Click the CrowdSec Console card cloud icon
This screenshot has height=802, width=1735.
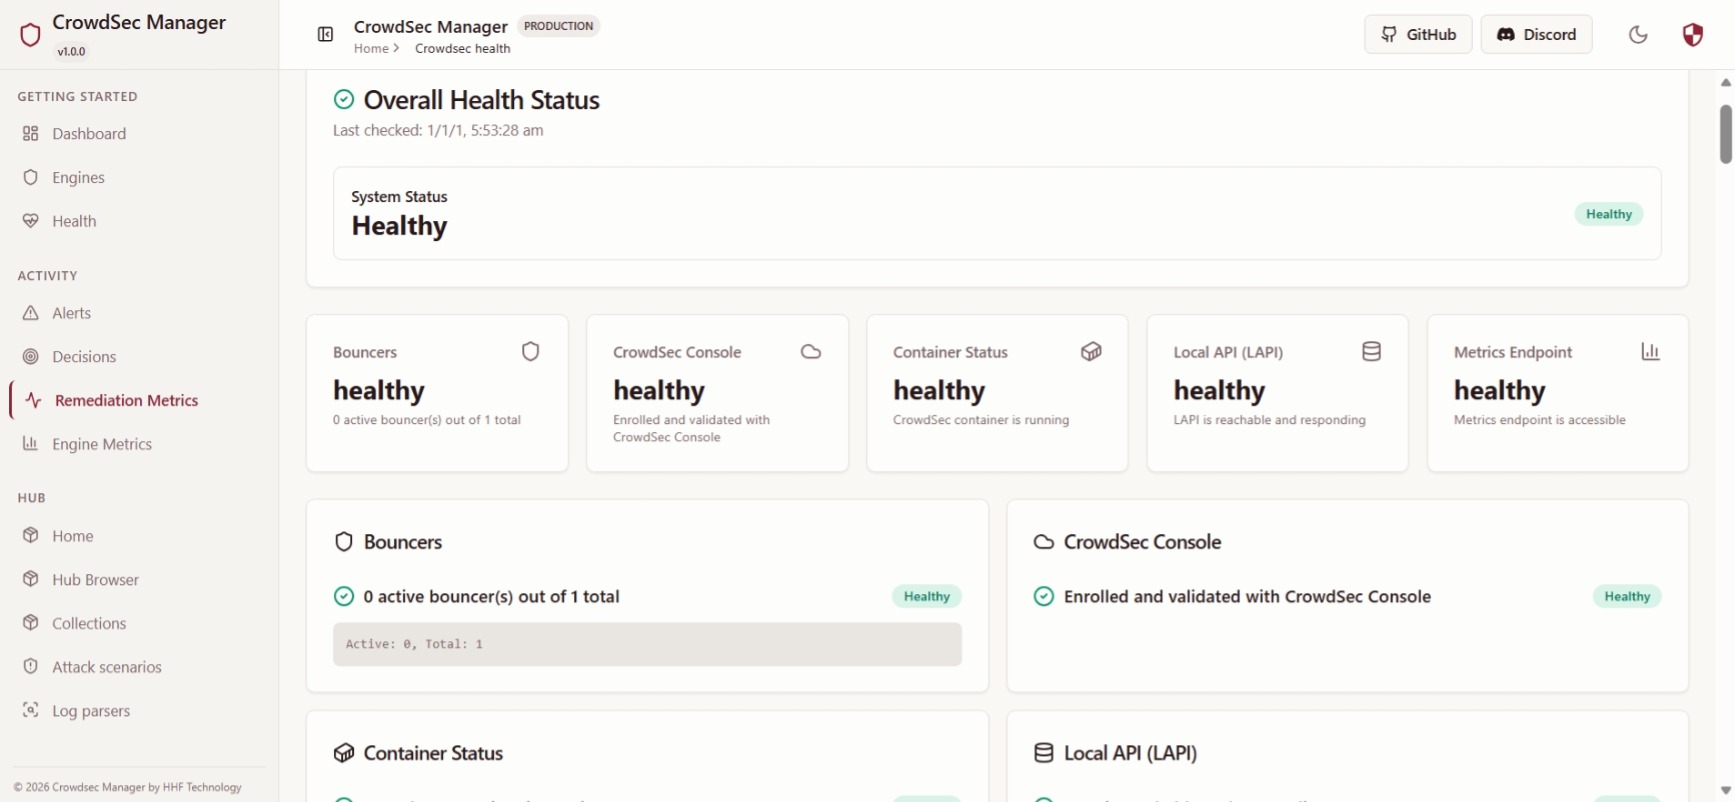[x=811, y=352]
